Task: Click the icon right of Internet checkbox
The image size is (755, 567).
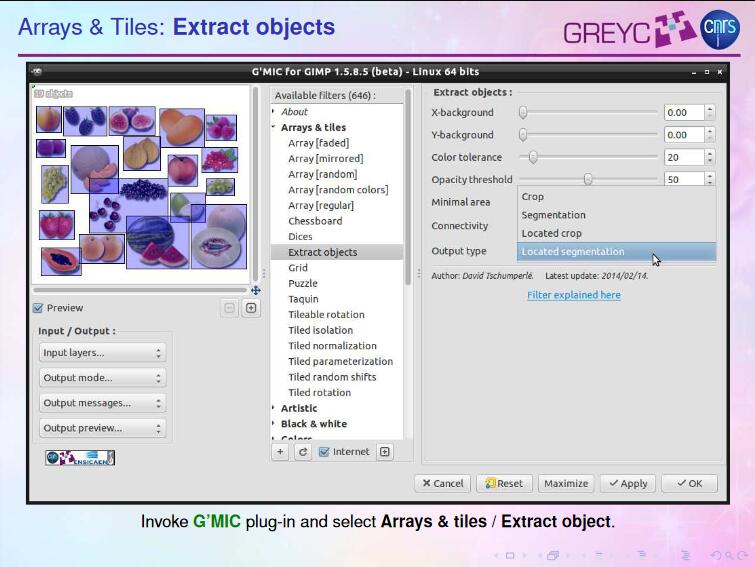Action: point(384,452)
